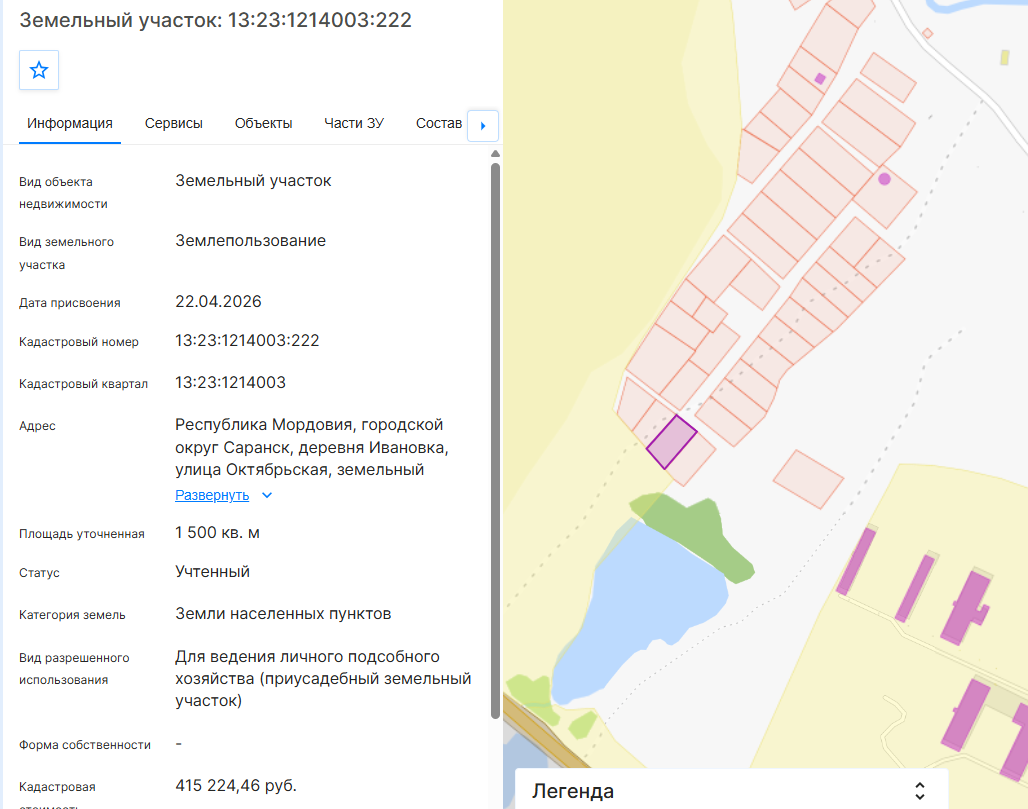The image size is (1028, 809).
Task: Click the blue chevron beside Развернуть
Action: coord(267,496)
